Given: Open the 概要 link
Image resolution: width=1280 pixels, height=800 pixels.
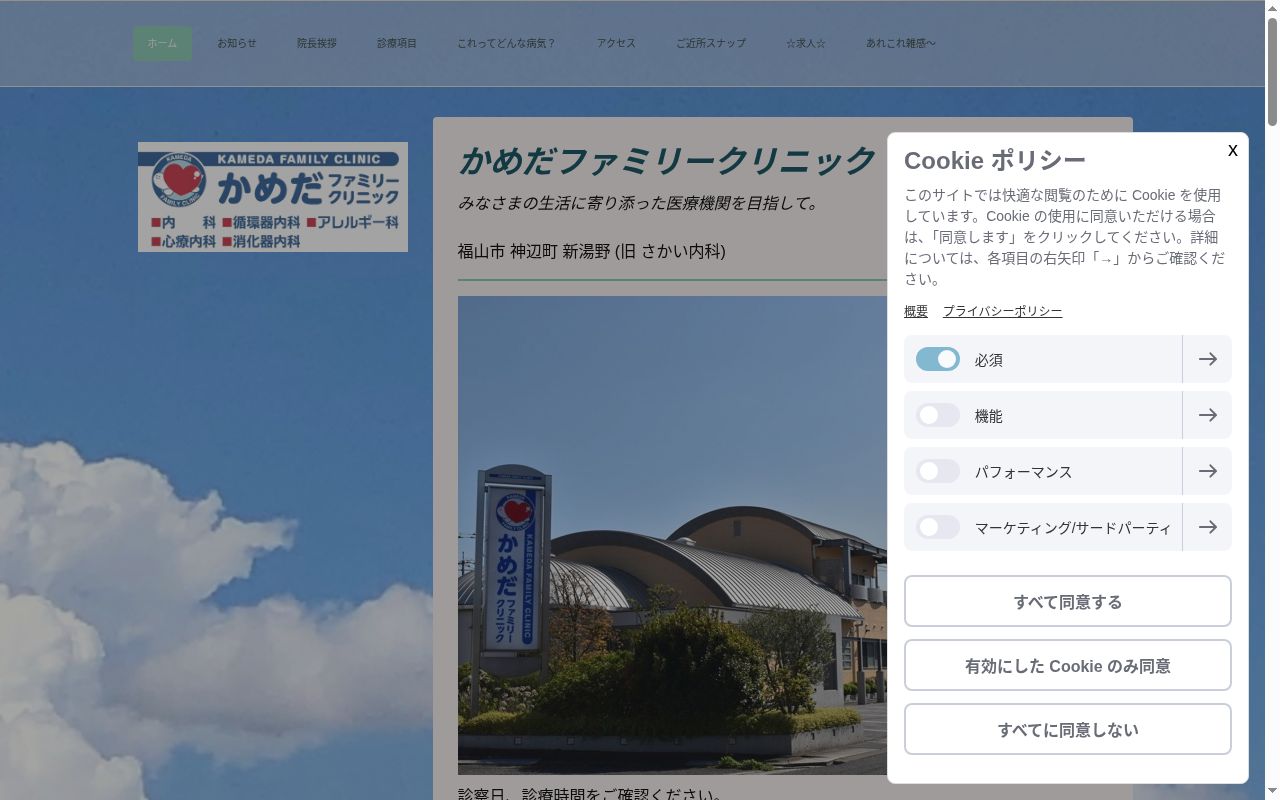Looking at the screenshot, I should point(916,311).
